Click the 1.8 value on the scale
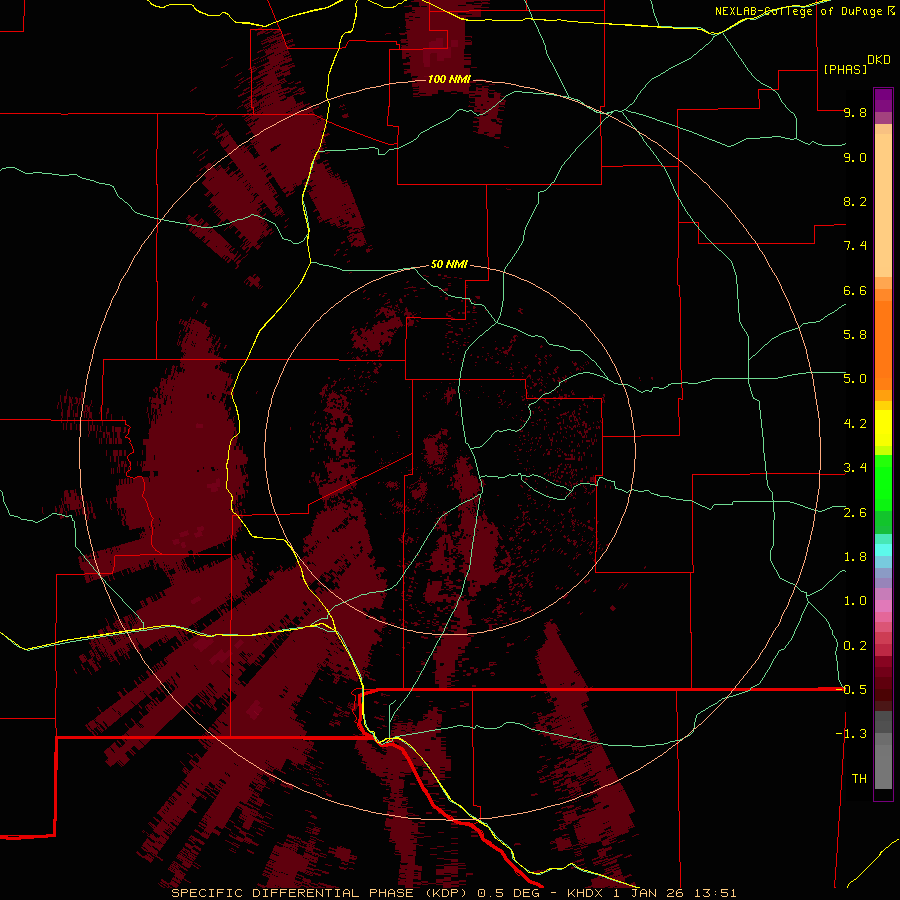900x900 pixels. point(855,557)
